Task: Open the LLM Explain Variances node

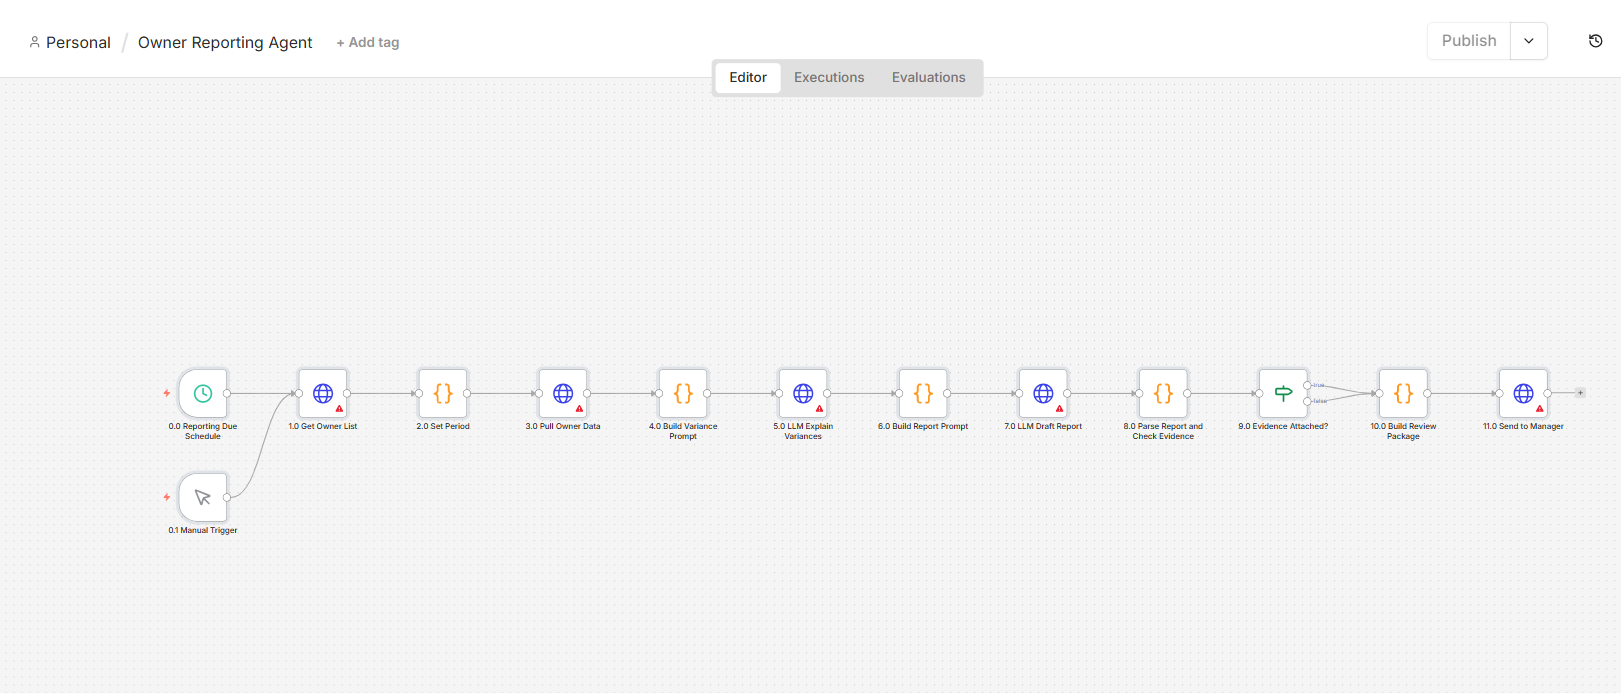Action: [803, 393]
